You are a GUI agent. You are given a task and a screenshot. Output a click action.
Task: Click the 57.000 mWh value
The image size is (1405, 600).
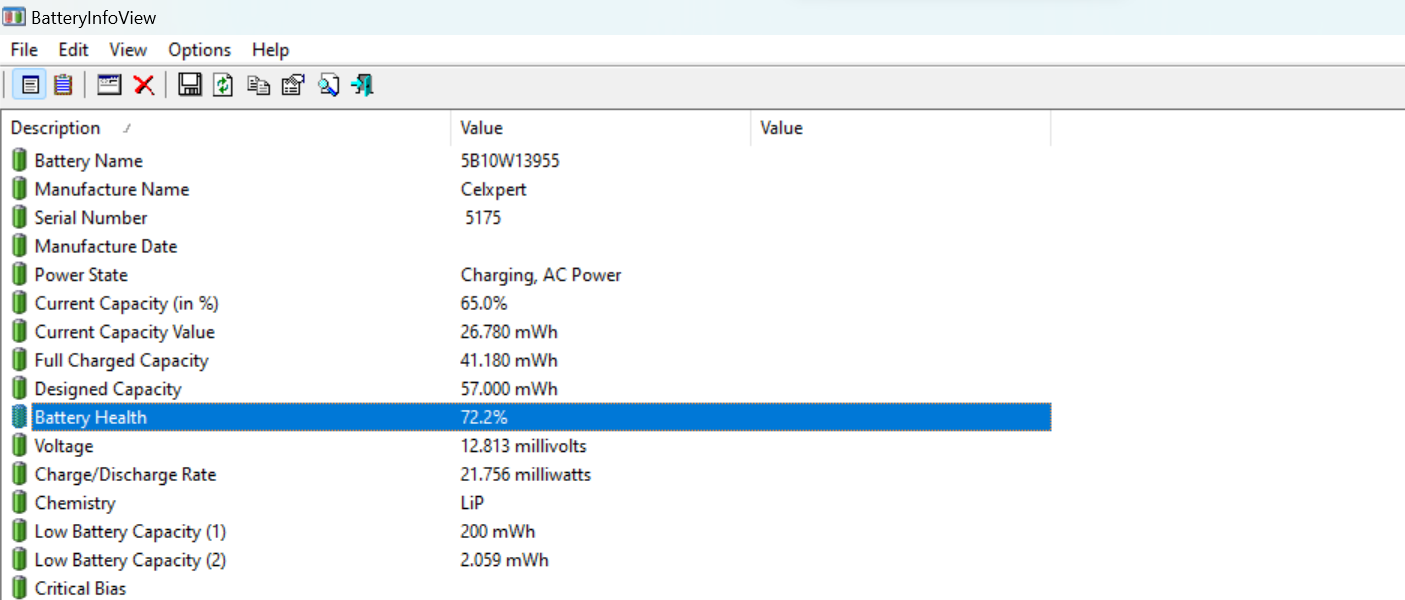click(509, 389)
